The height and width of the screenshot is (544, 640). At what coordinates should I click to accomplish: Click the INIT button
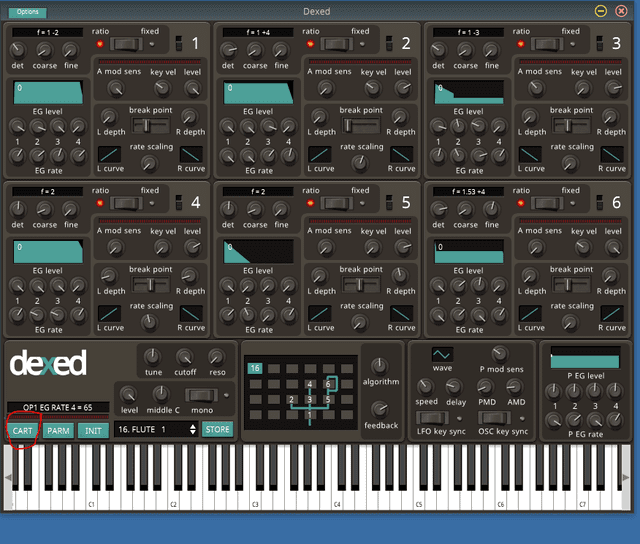[93, 430]
